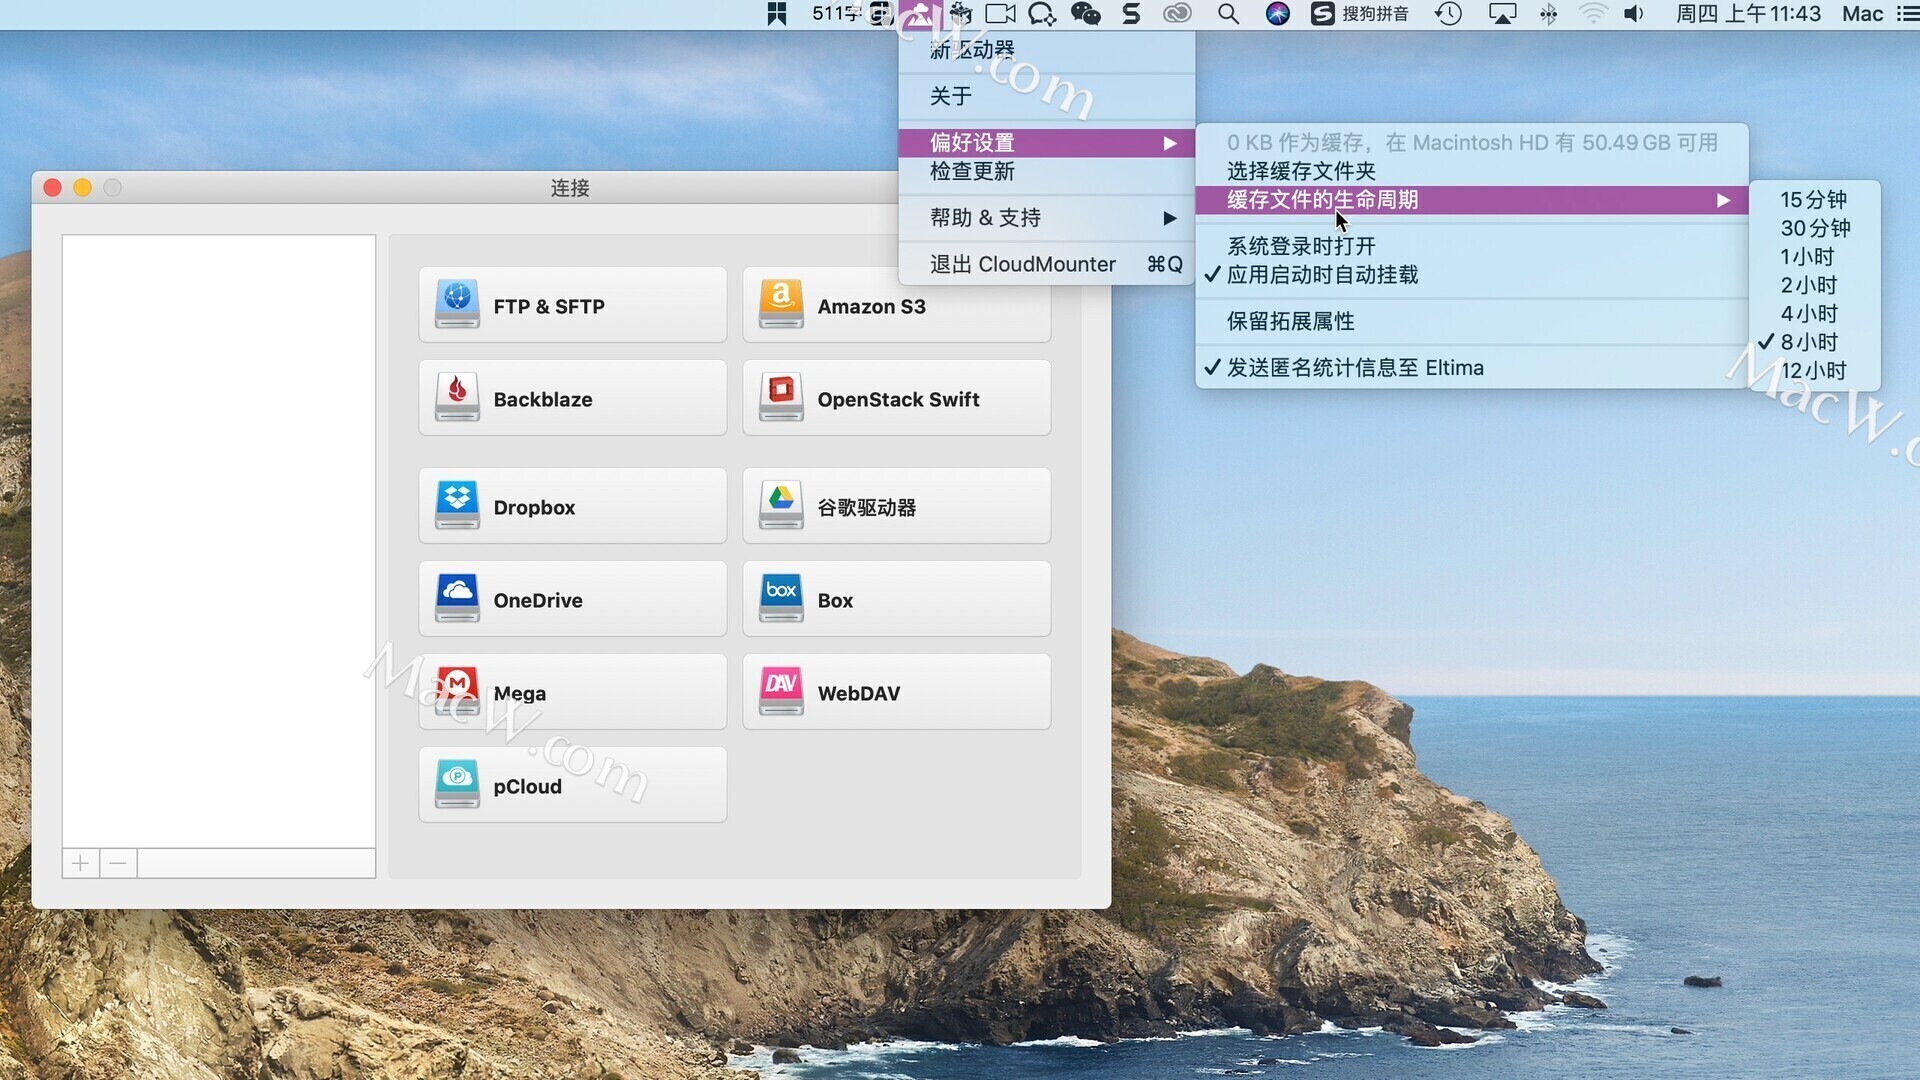
Task: Choose the OneDrive connection button
Action: point(572,599)
